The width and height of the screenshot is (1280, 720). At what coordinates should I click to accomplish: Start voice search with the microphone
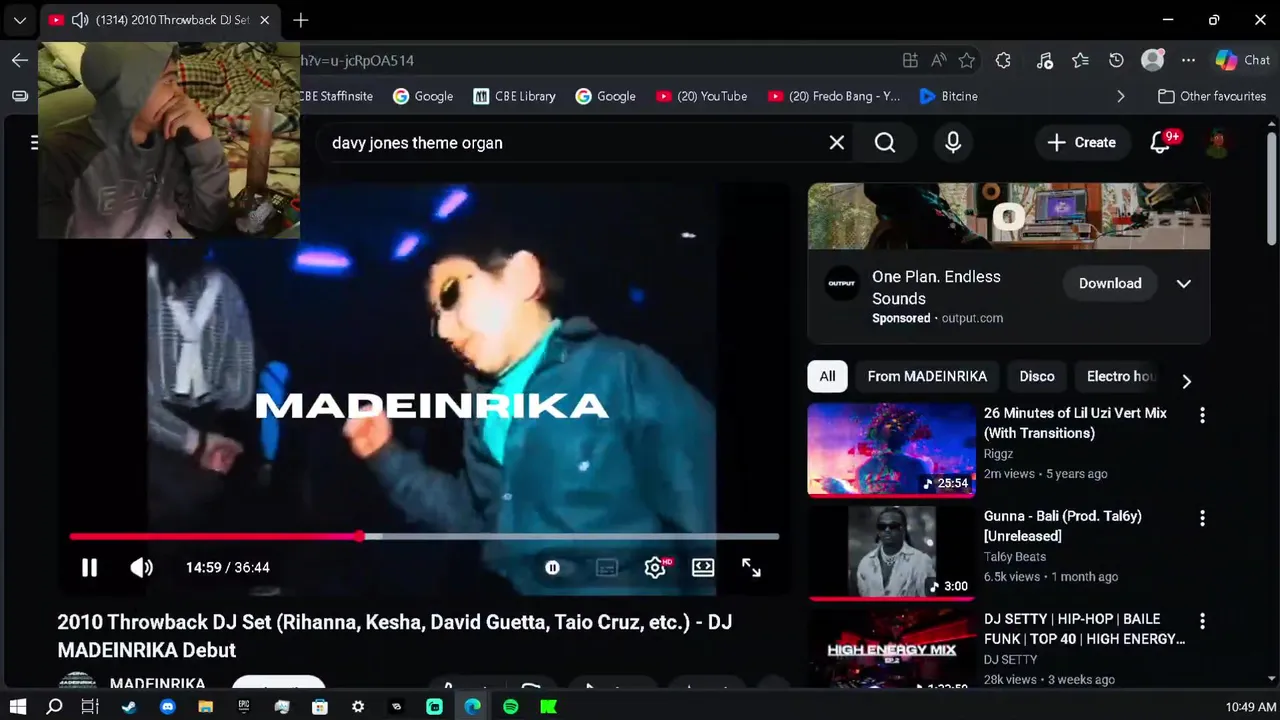click(953, 143)
